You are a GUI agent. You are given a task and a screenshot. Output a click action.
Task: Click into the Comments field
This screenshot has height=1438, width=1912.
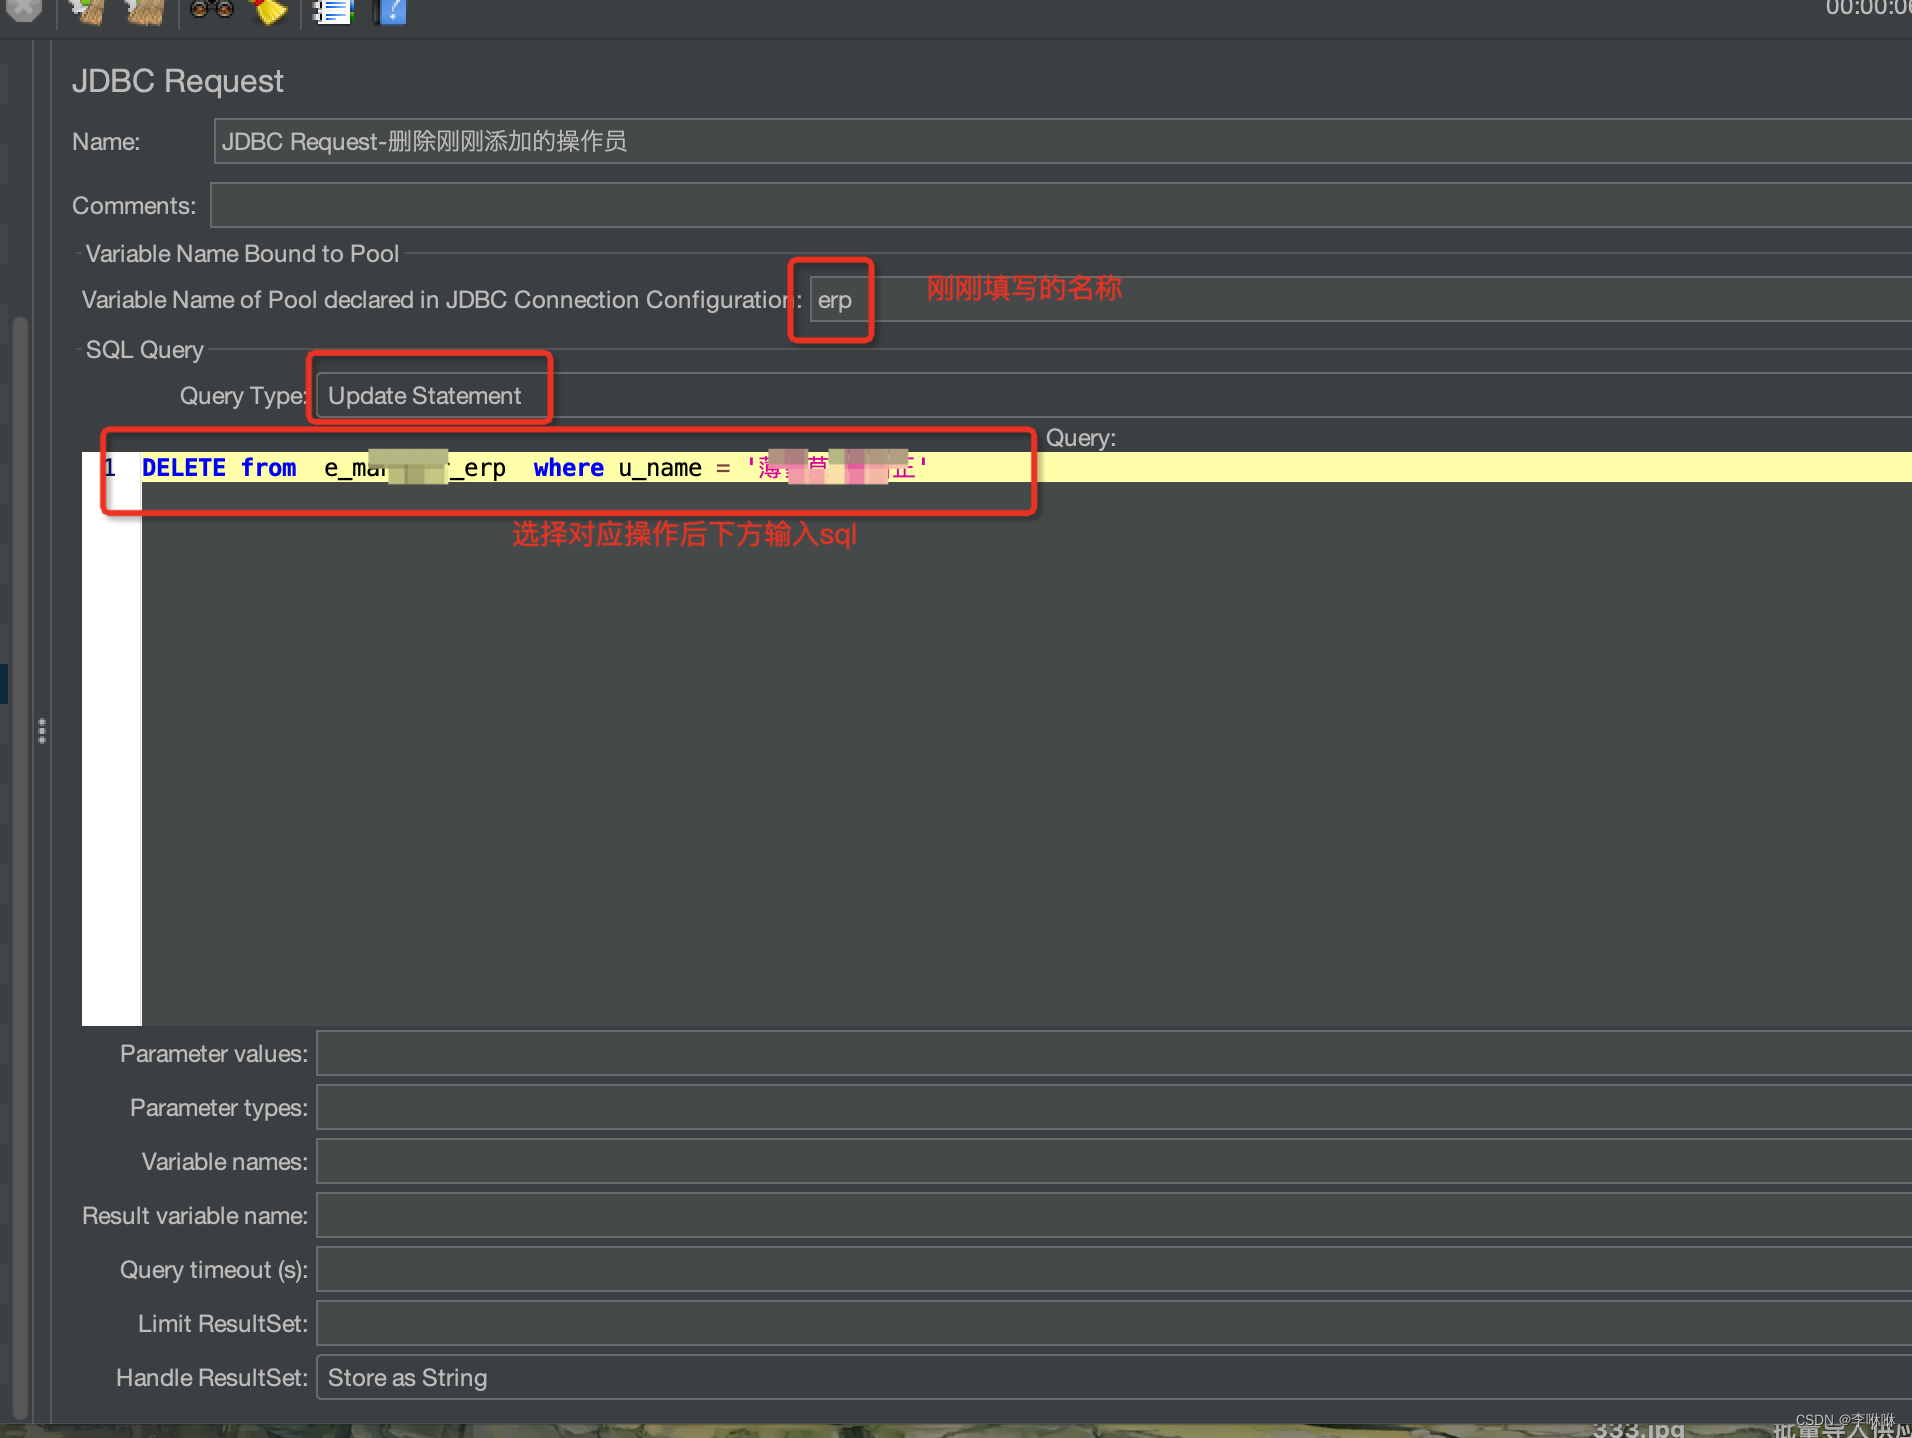tap(1061, 205)
